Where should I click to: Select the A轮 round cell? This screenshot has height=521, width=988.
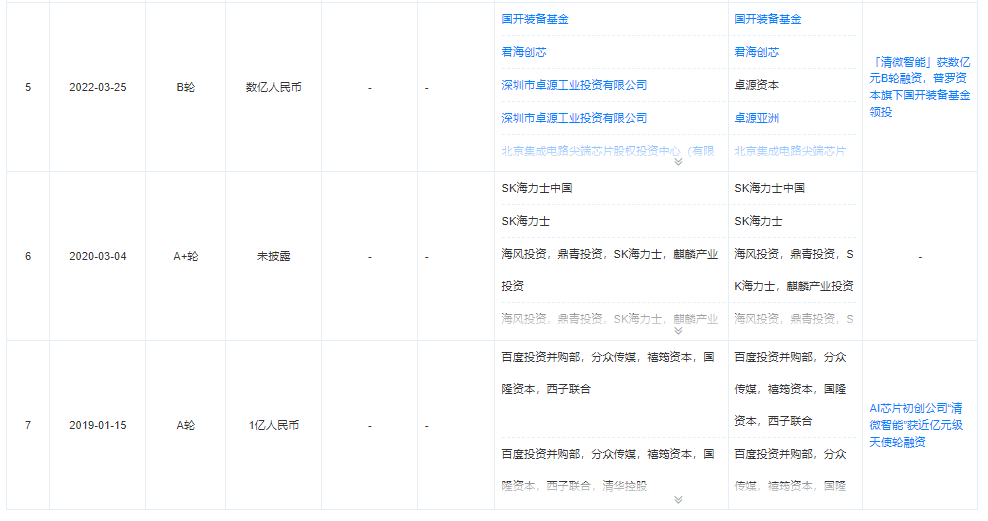coord(185,425)
